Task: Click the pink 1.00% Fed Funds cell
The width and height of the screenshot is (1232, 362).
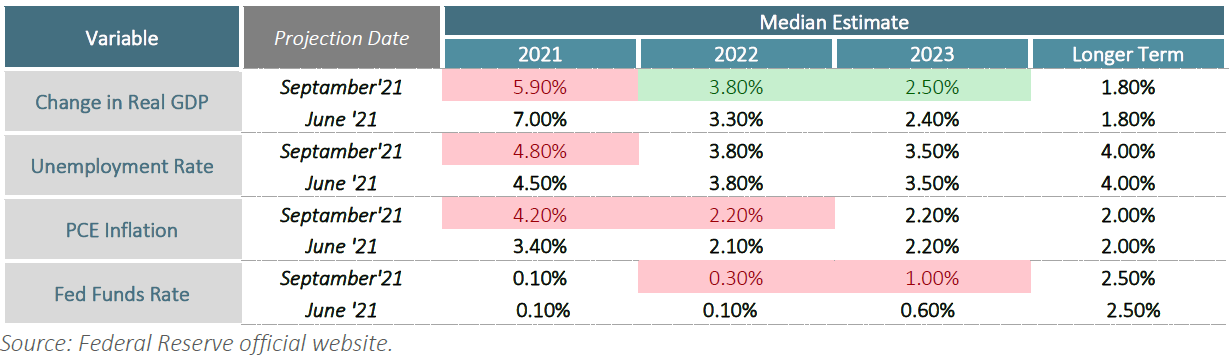Action: pyautogui.click(x=932, y=278)
